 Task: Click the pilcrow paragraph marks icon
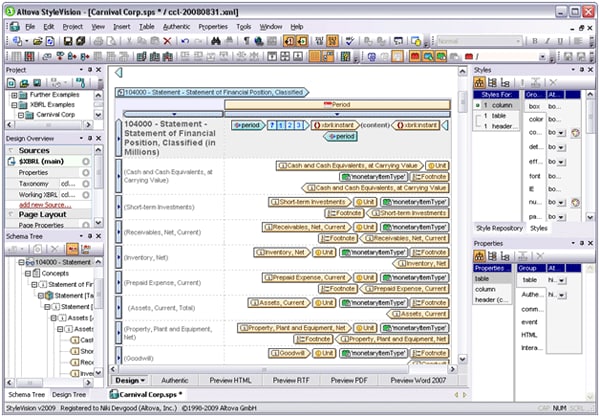click(x=246, y=41)
